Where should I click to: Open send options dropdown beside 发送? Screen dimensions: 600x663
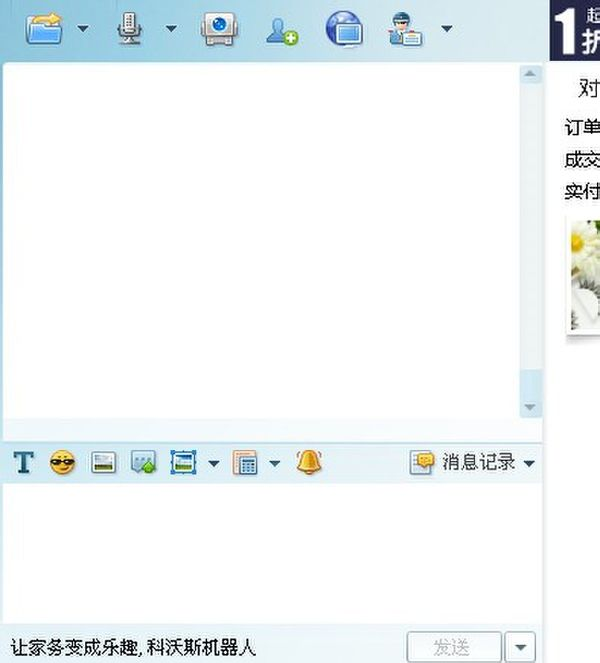coord(520,647)
